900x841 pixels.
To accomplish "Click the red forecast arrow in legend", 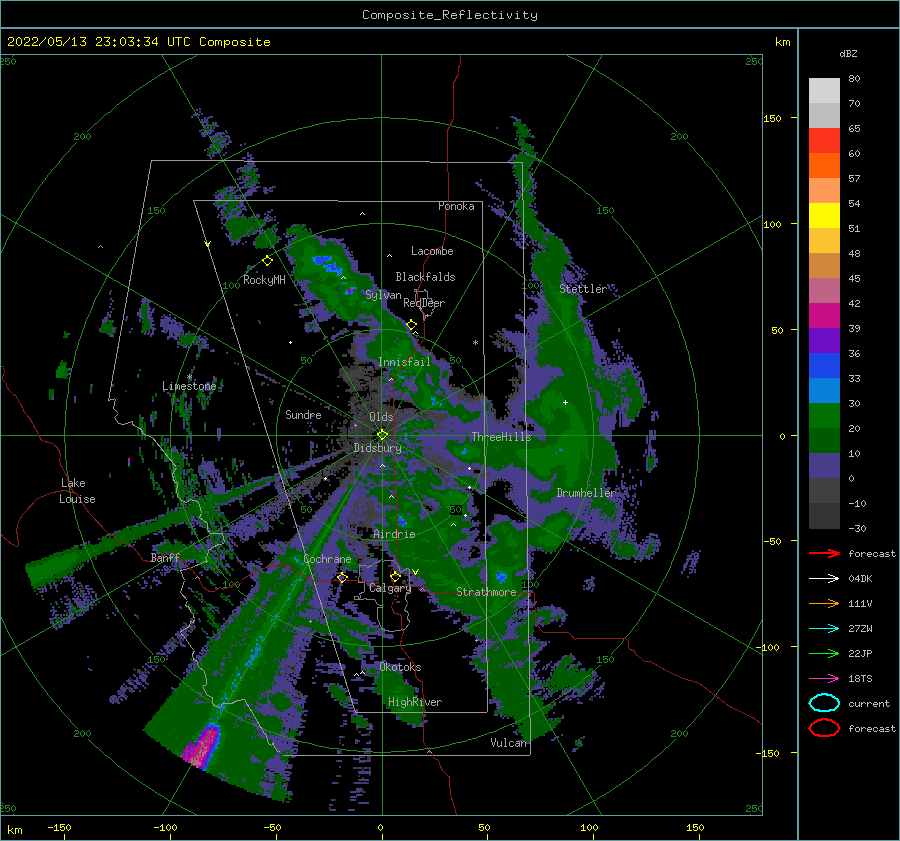I will point(824,553).
